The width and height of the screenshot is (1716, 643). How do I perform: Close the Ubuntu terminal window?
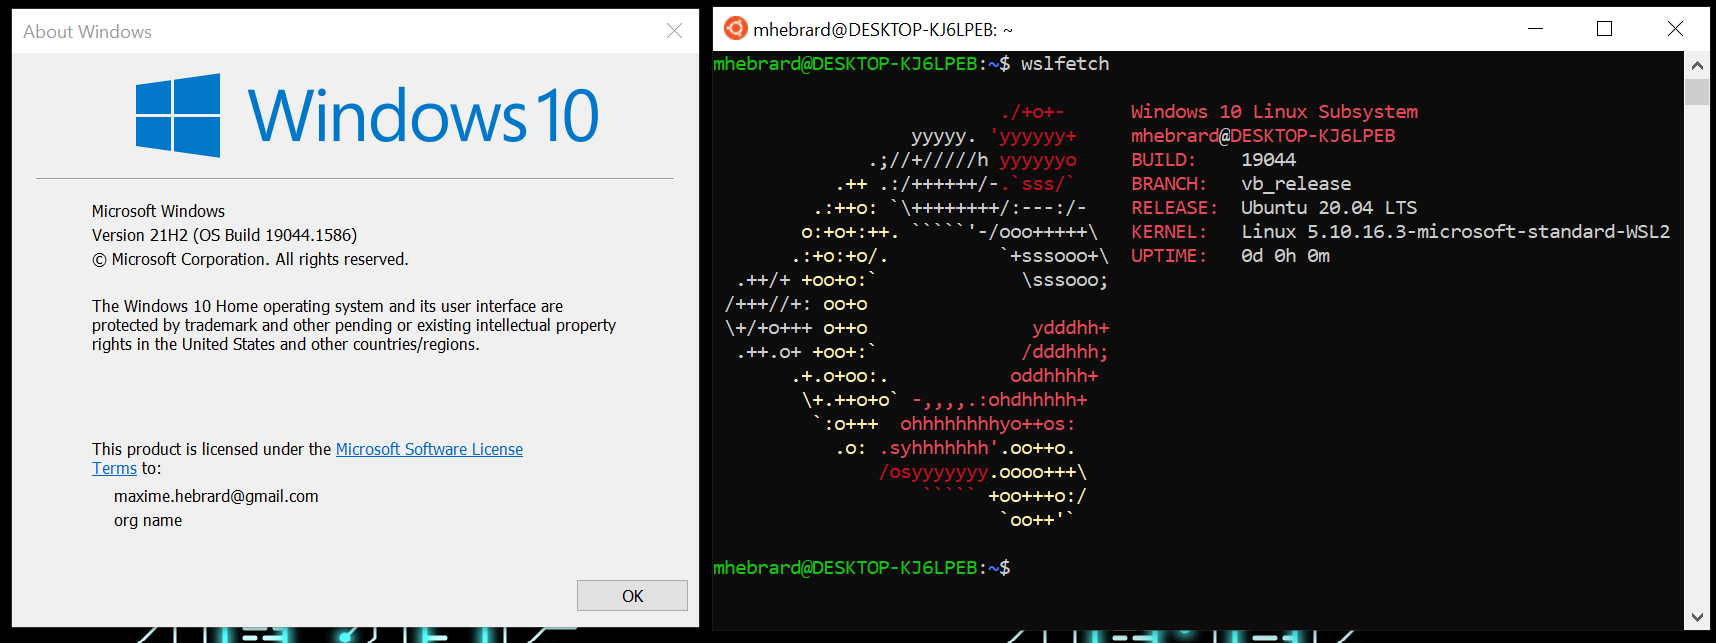(x=1675, y=29)
